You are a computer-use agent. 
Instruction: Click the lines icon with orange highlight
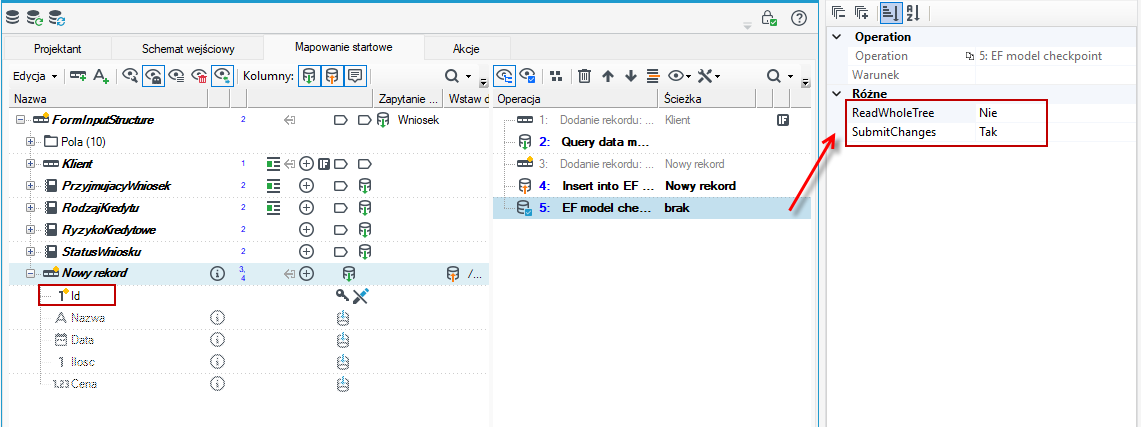tap(653, 76)
